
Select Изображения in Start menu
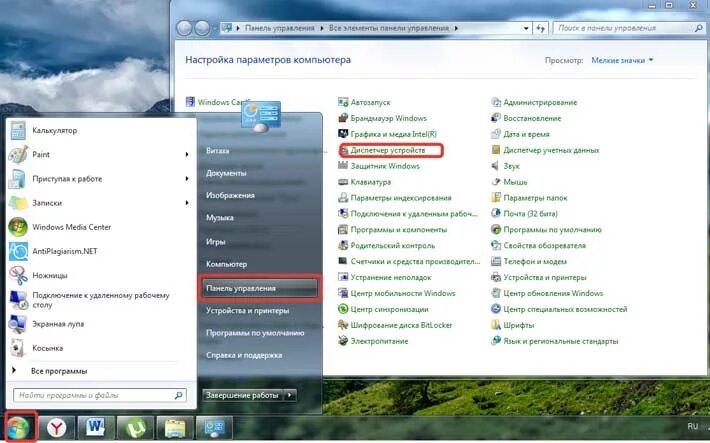tap(230, 195)
